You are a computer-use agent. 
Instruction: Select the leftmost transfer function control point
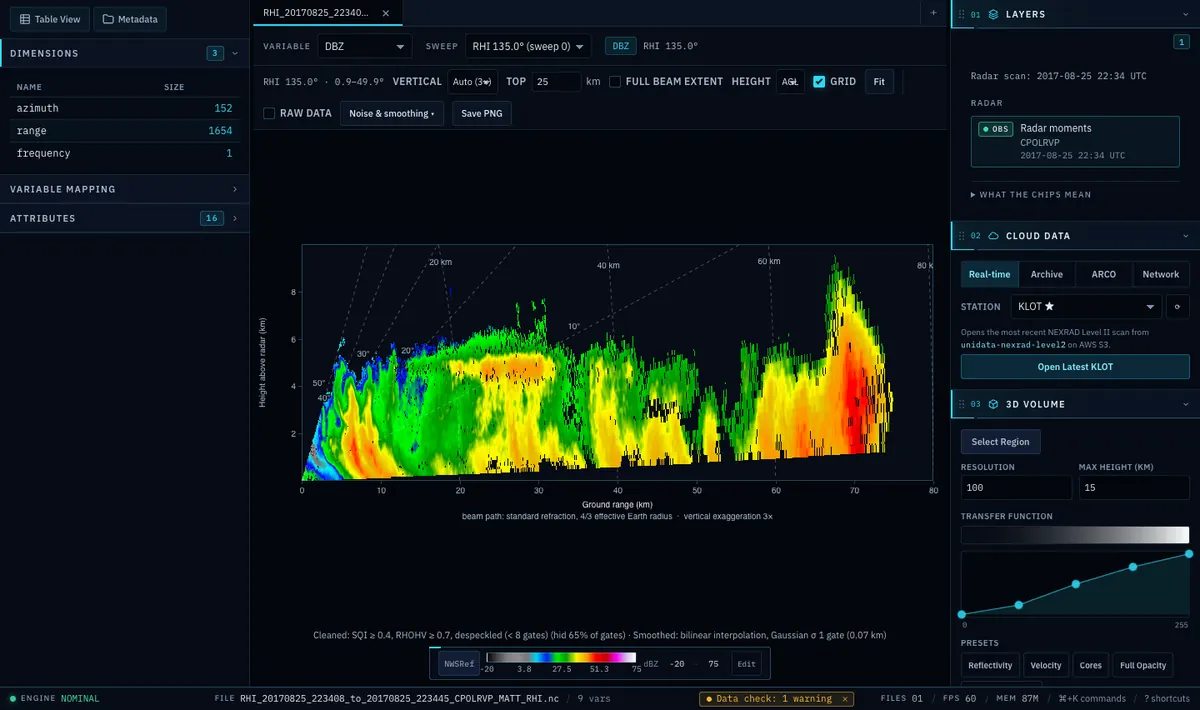(x=962, y=614)
